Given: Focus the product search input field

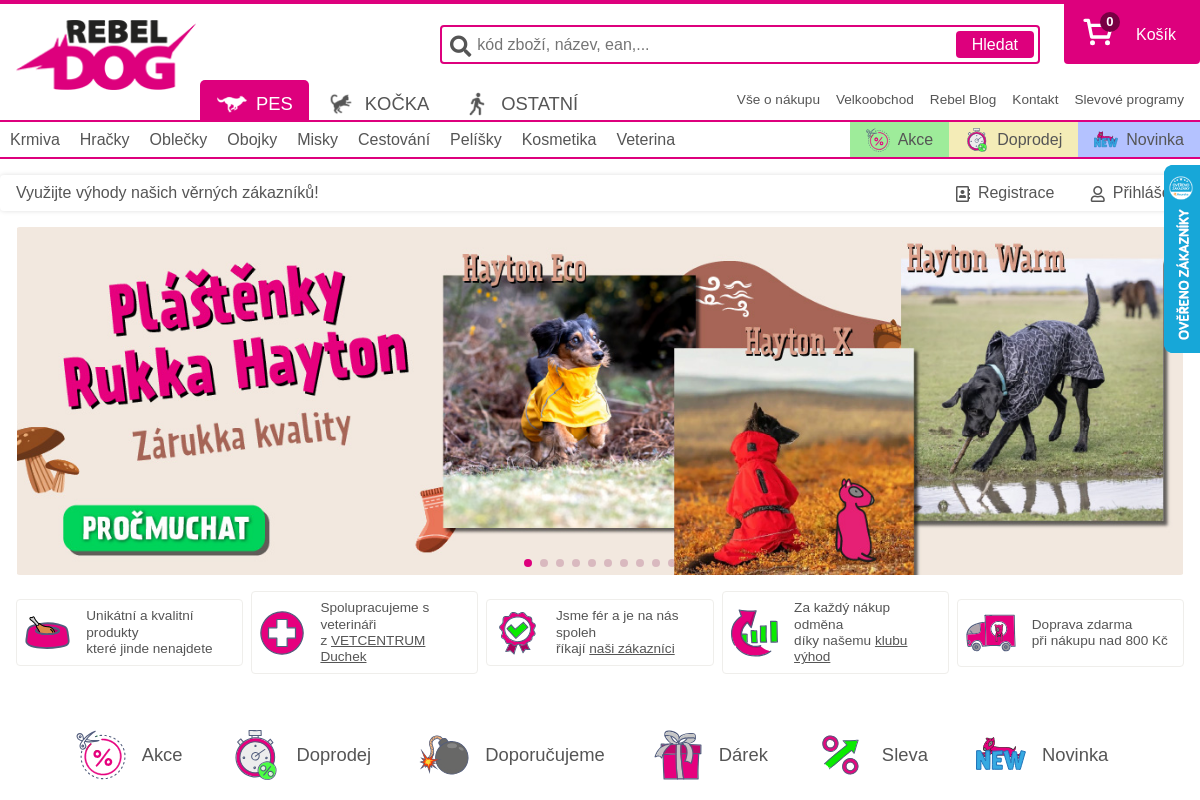Looking at the screenshot, I should (713, 45).
